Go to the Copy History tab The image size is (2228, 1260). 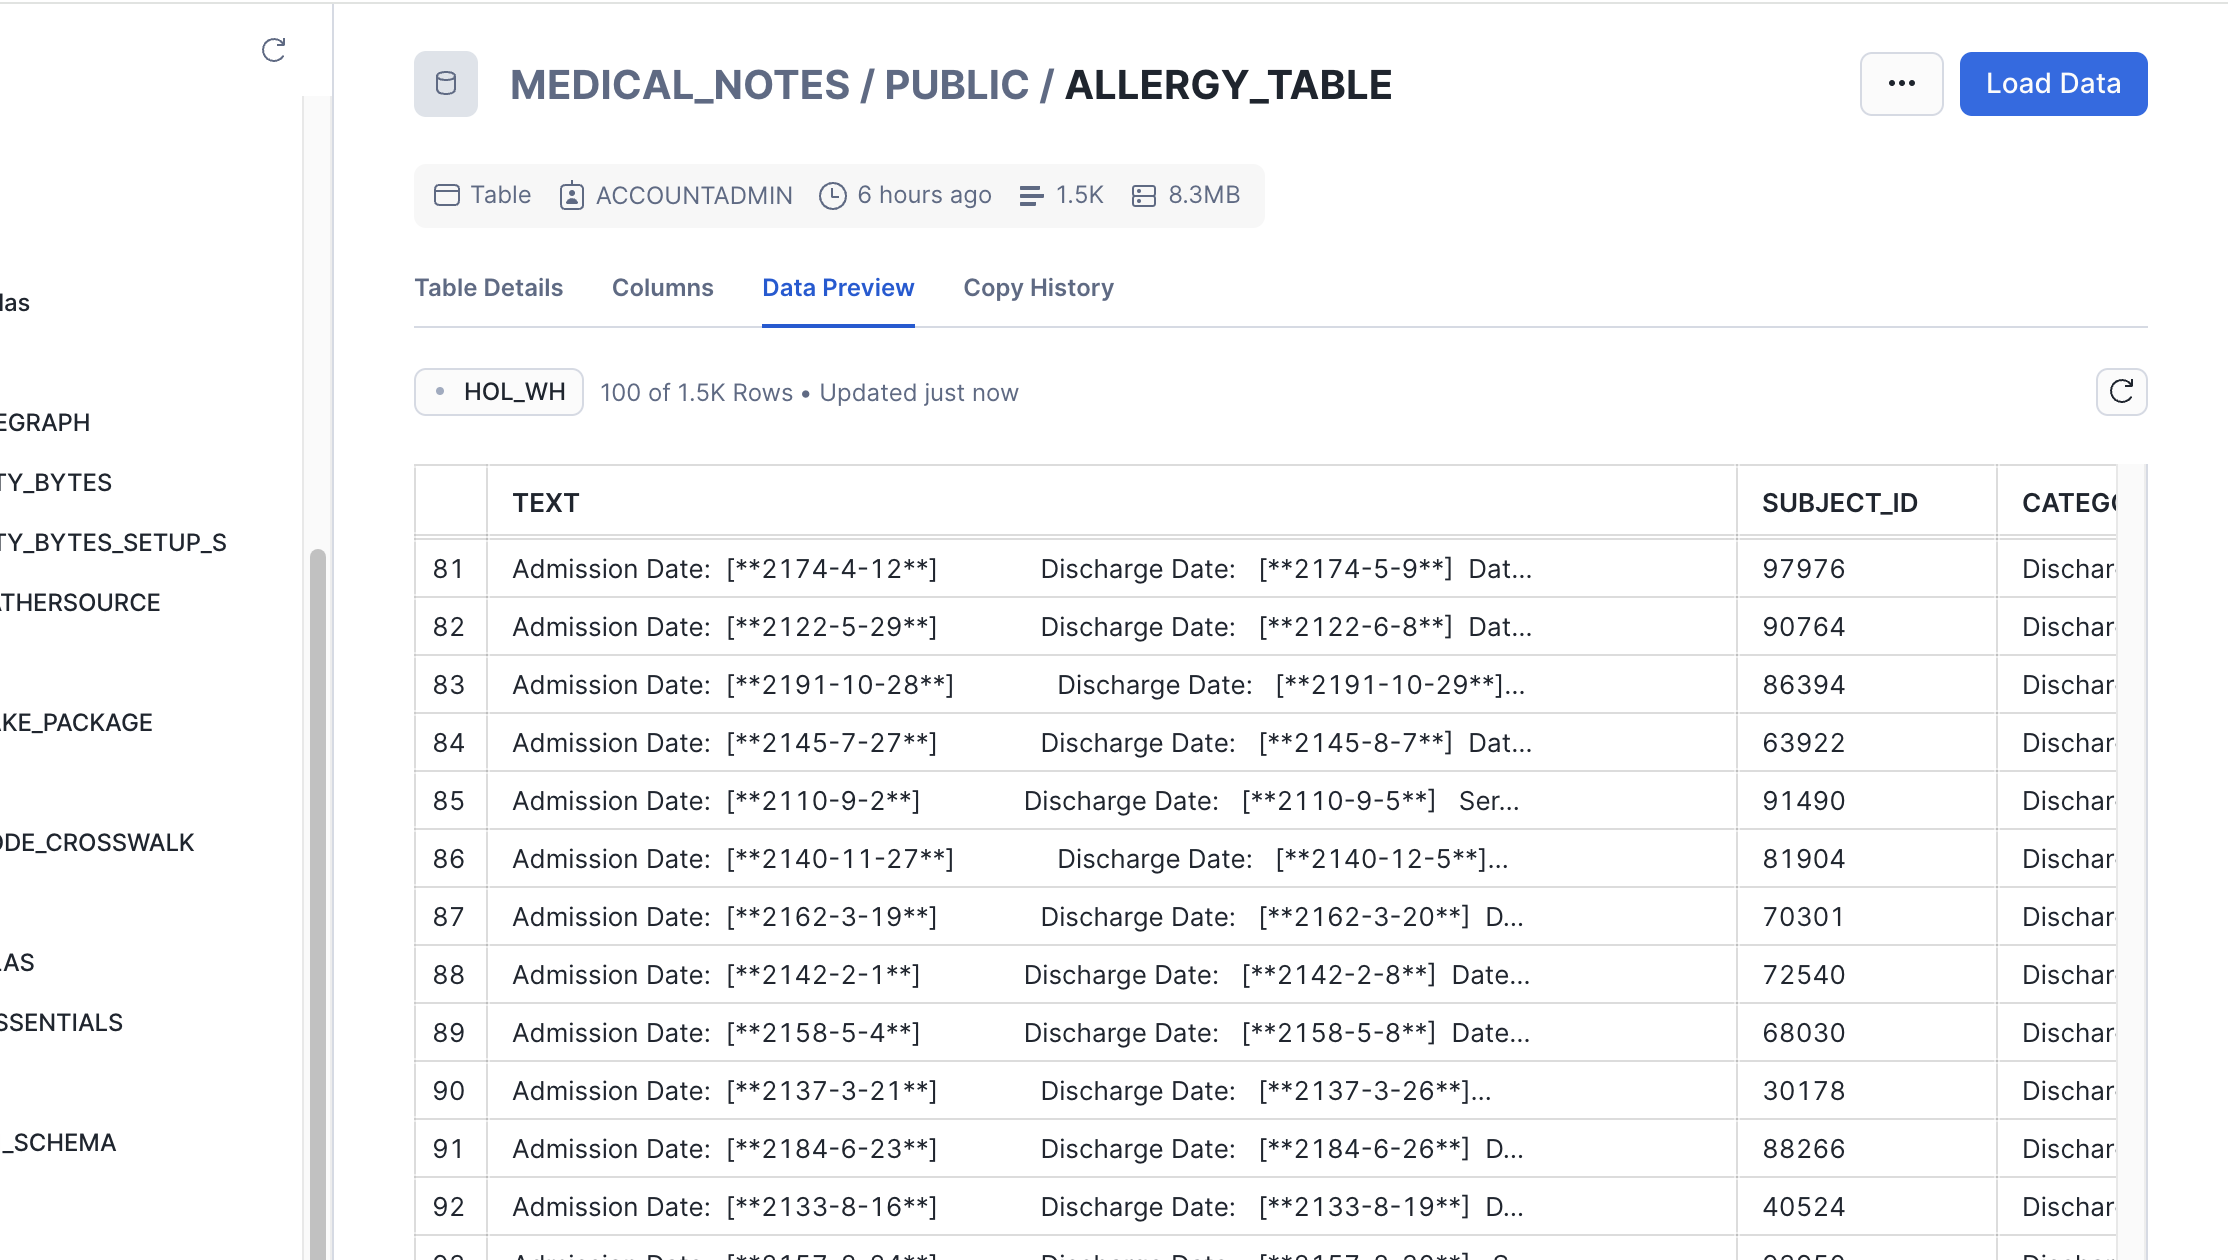click(x=1038, y=288)
